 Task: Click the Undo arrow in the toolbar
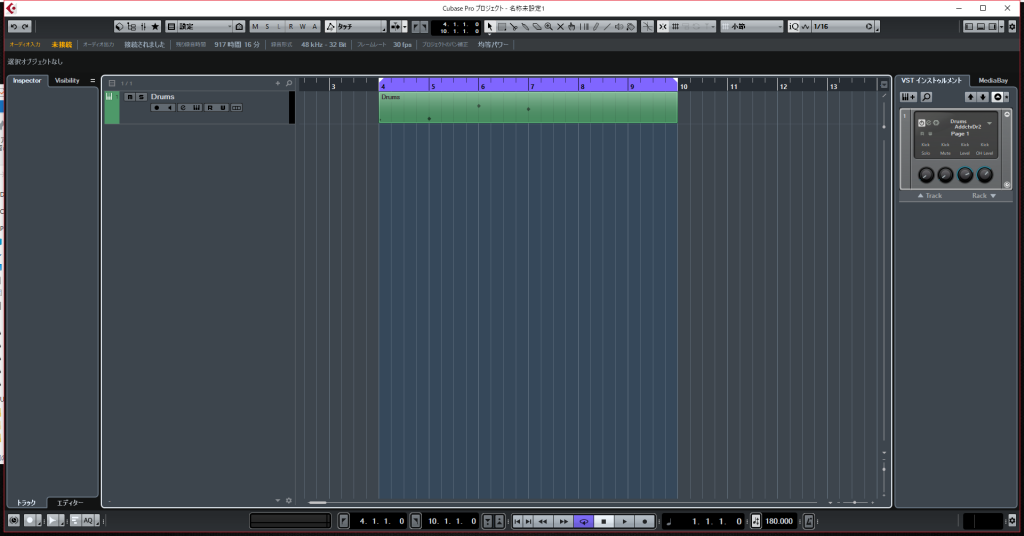point(14,27)
